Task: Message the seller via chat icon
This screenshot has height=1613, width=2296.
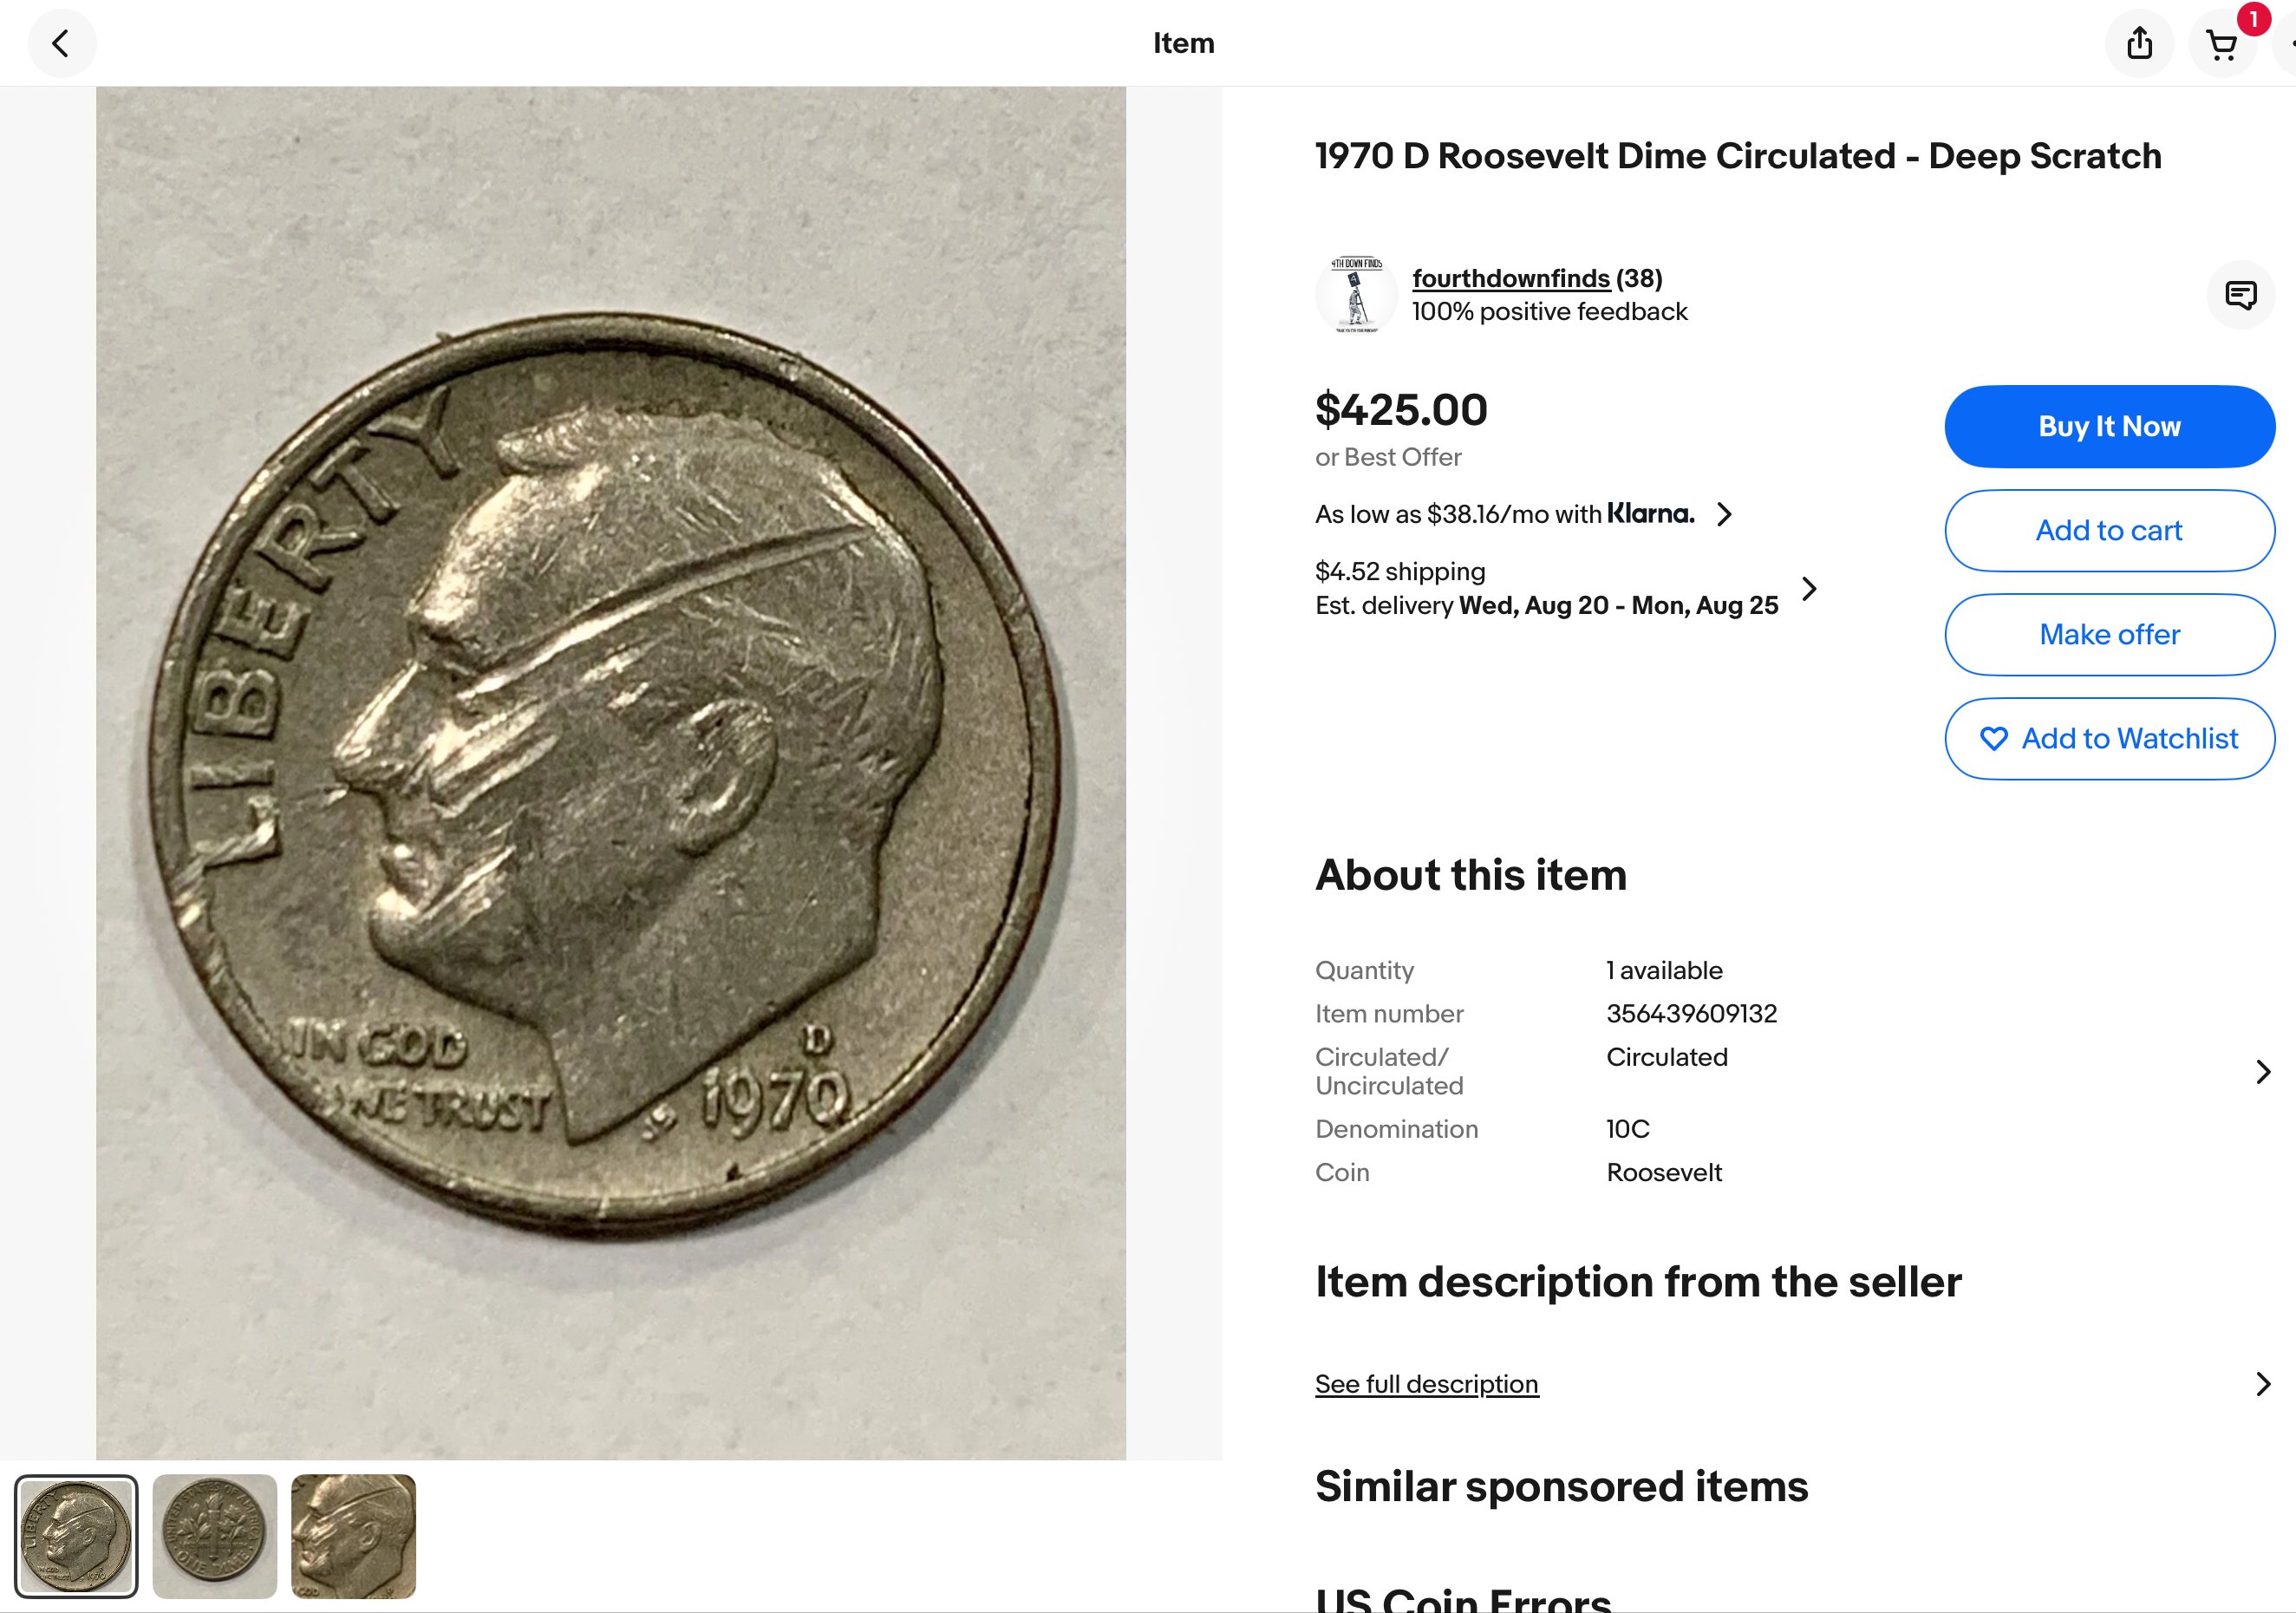Action: coord(2240,295)
